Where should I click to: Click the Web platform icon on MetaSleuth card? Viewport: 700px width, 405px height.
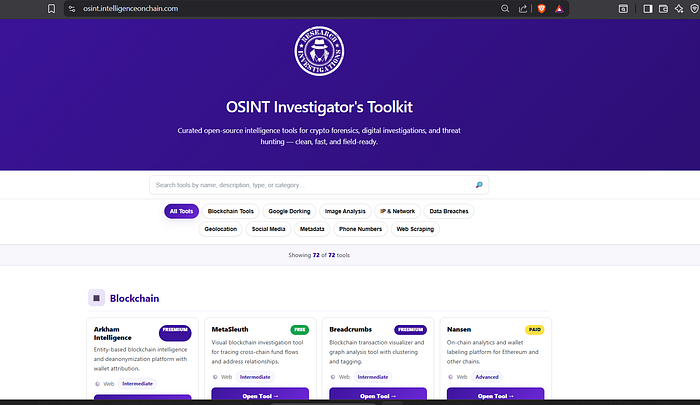point(215,377)
